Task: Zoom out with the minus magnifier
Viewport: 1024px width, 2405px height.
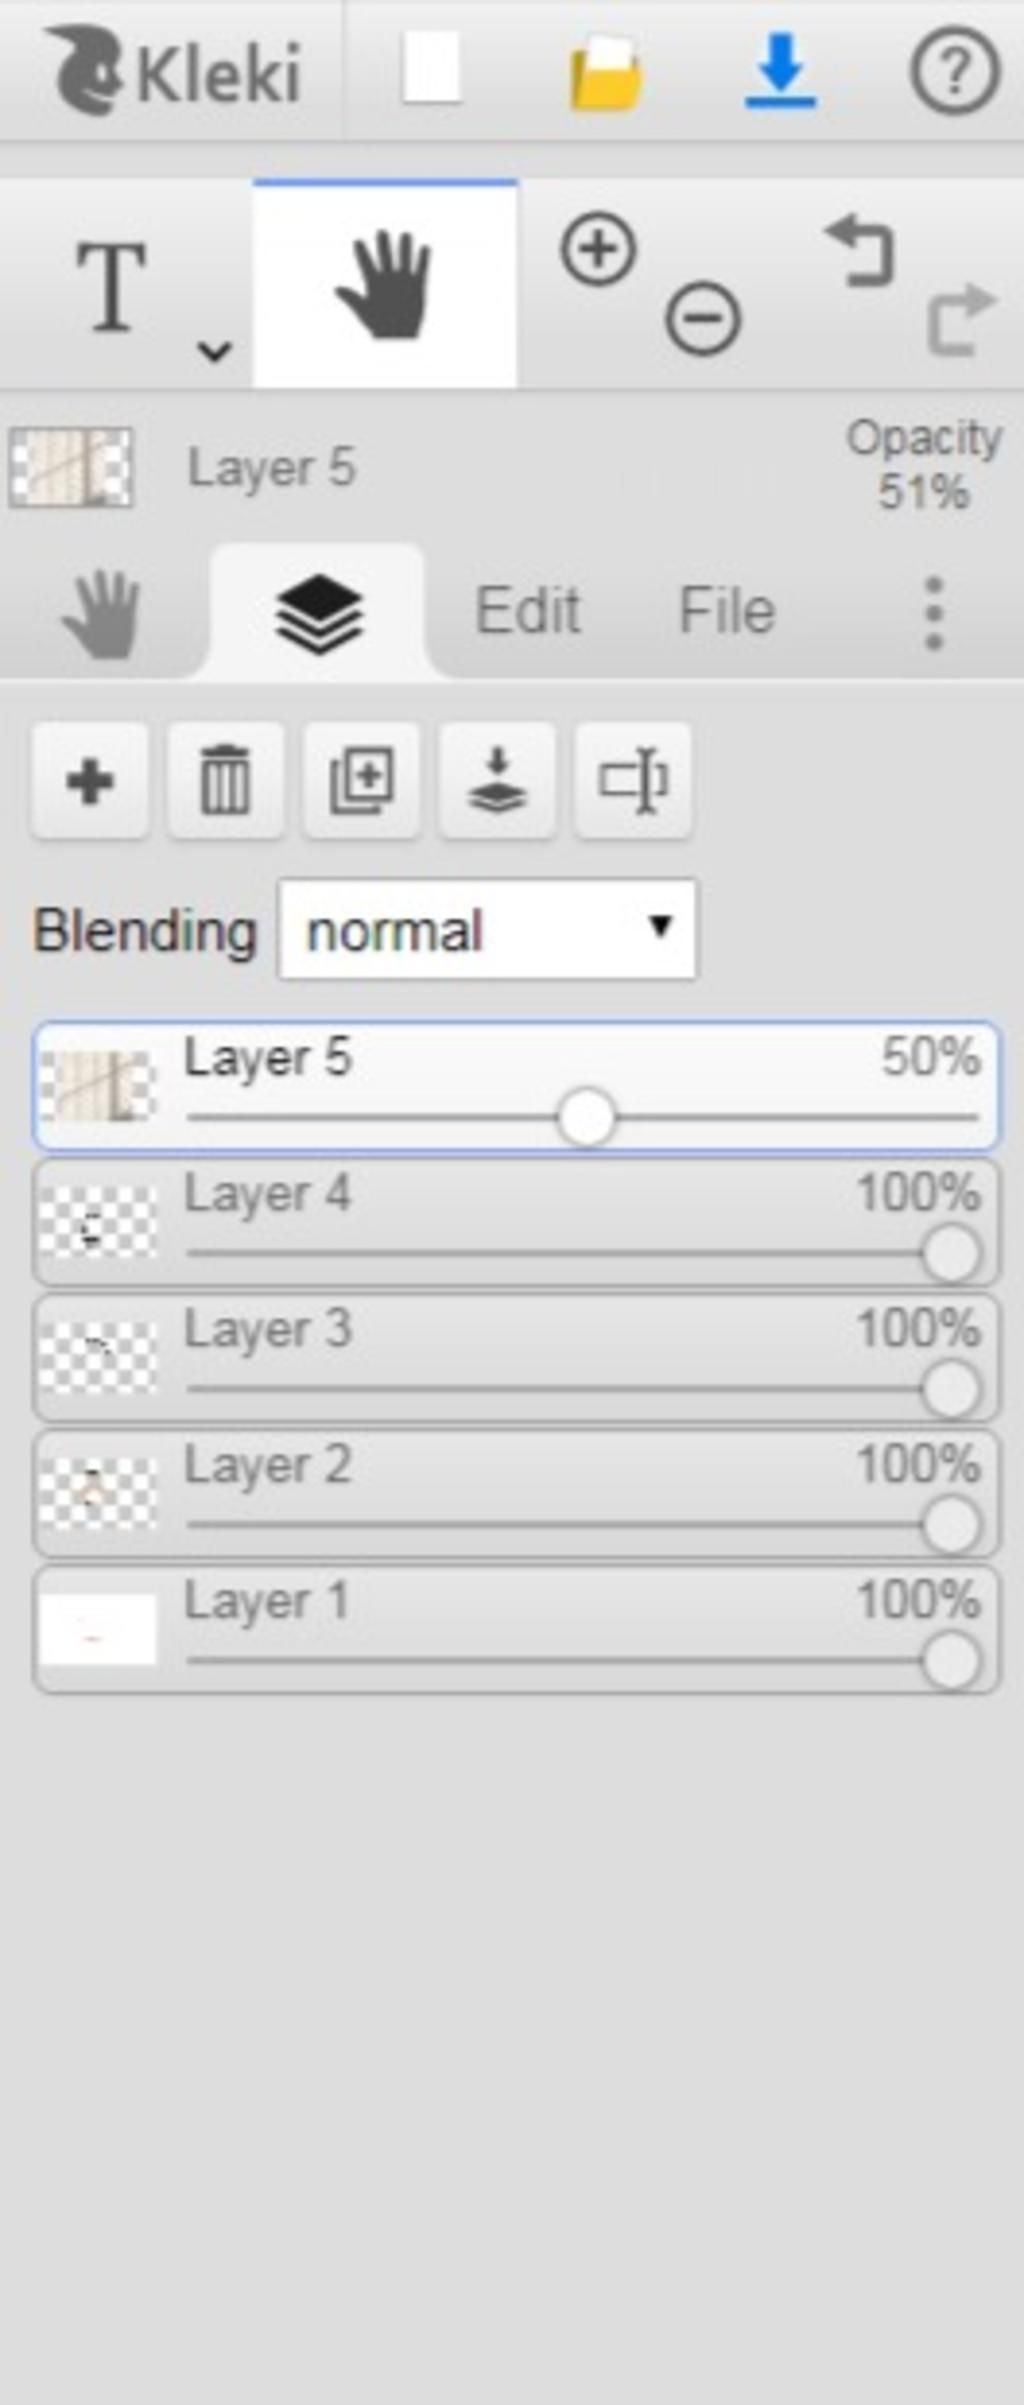Action: pos(703,319)
